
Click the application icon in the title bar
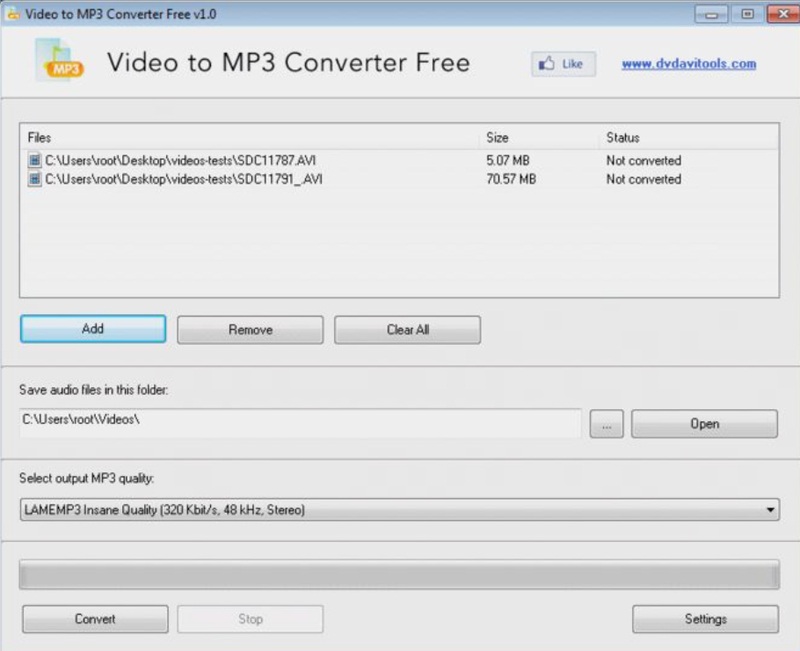(15, 14)
